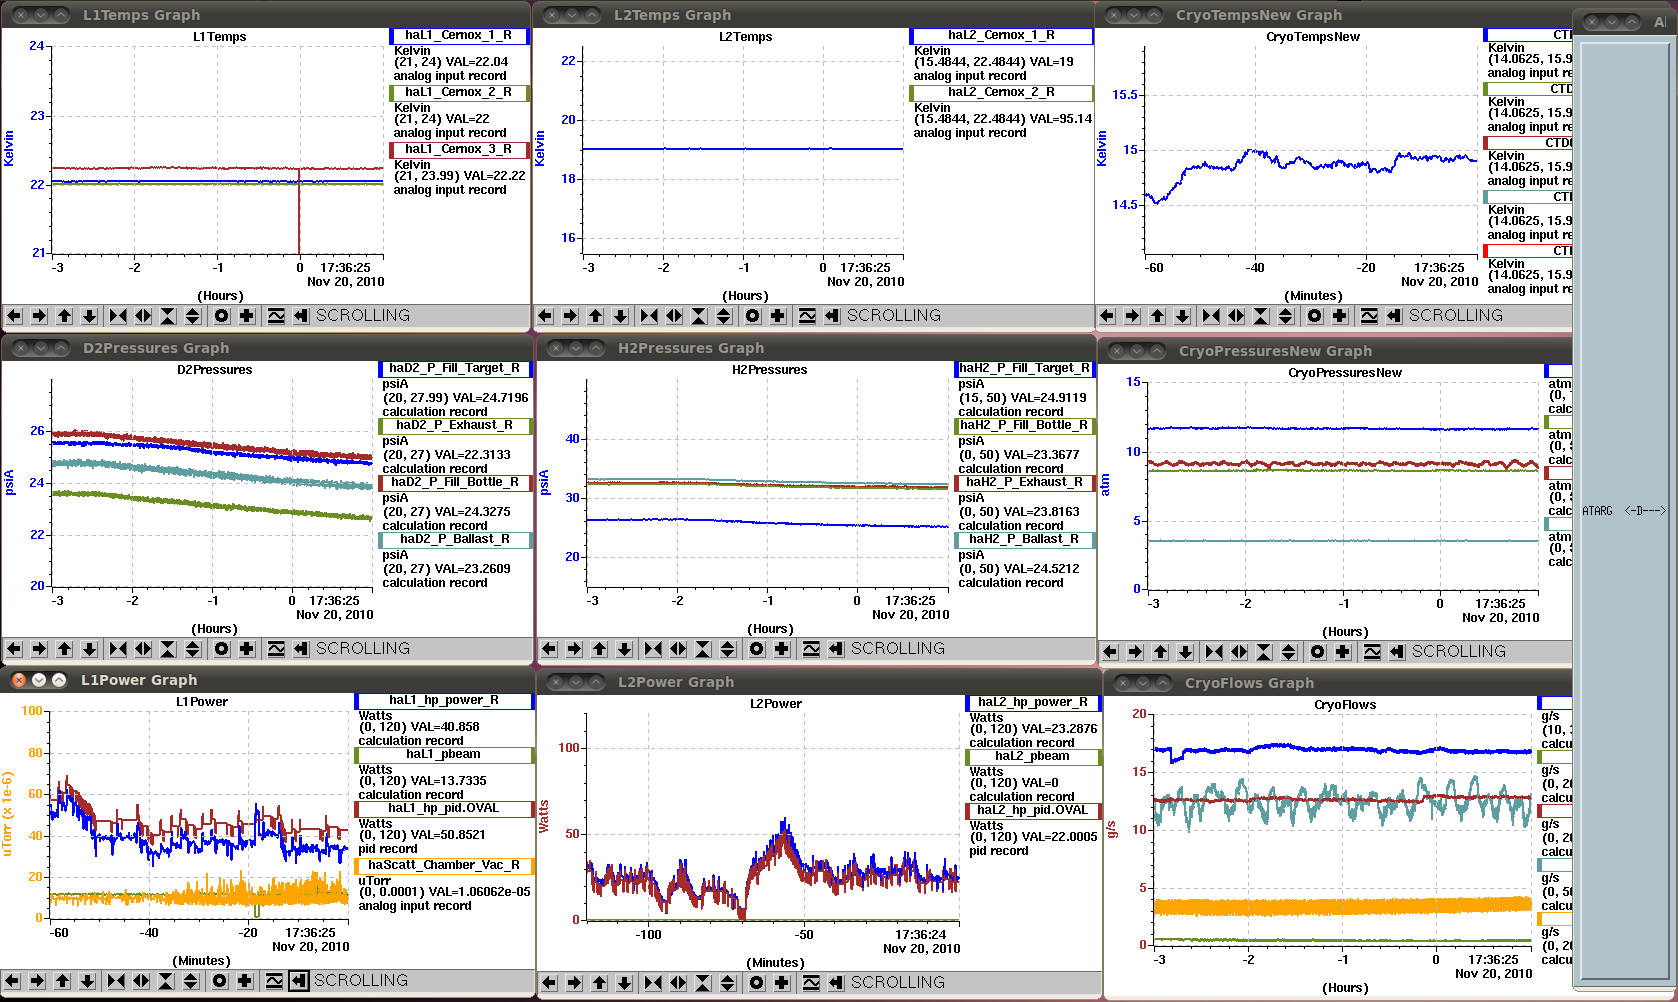Toggle scrolling mode in L1Power Graph
Image resolution: width=1678 pixels, height=1002 pixels.
(x=299, y=981)
